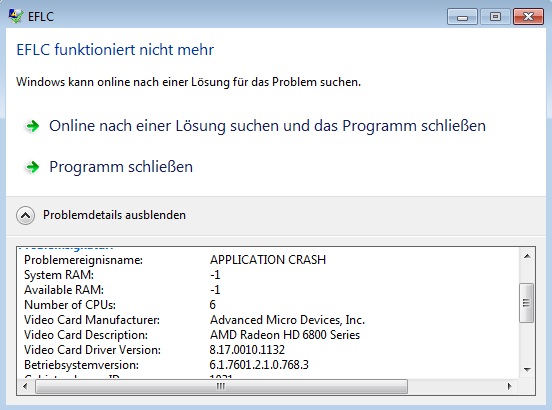This screenshot has width=552, height=410.
Task: Maximize the EFLC crash dialog
Action: (x=495, y=17)
